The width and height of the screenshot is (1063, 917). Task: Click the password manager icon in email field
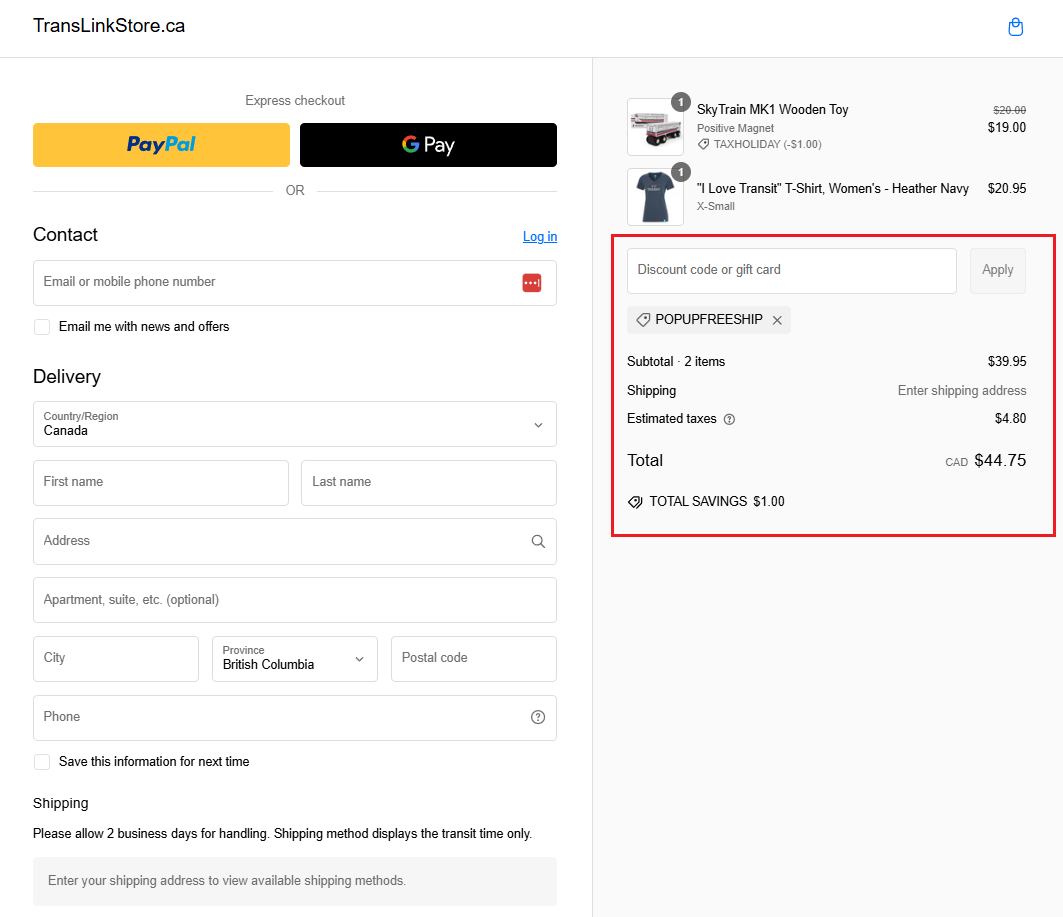531,283
